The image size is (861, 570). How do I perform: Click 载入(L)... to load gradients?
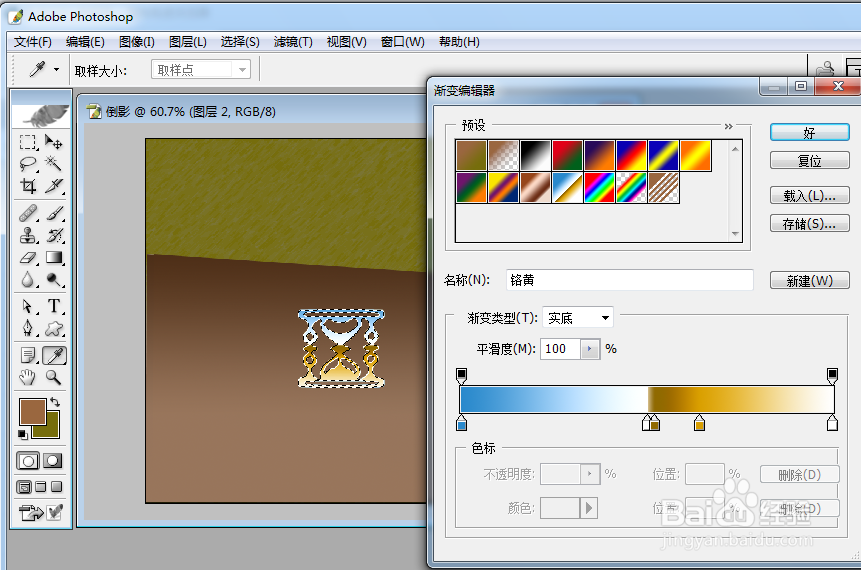(x=809, y=195)
